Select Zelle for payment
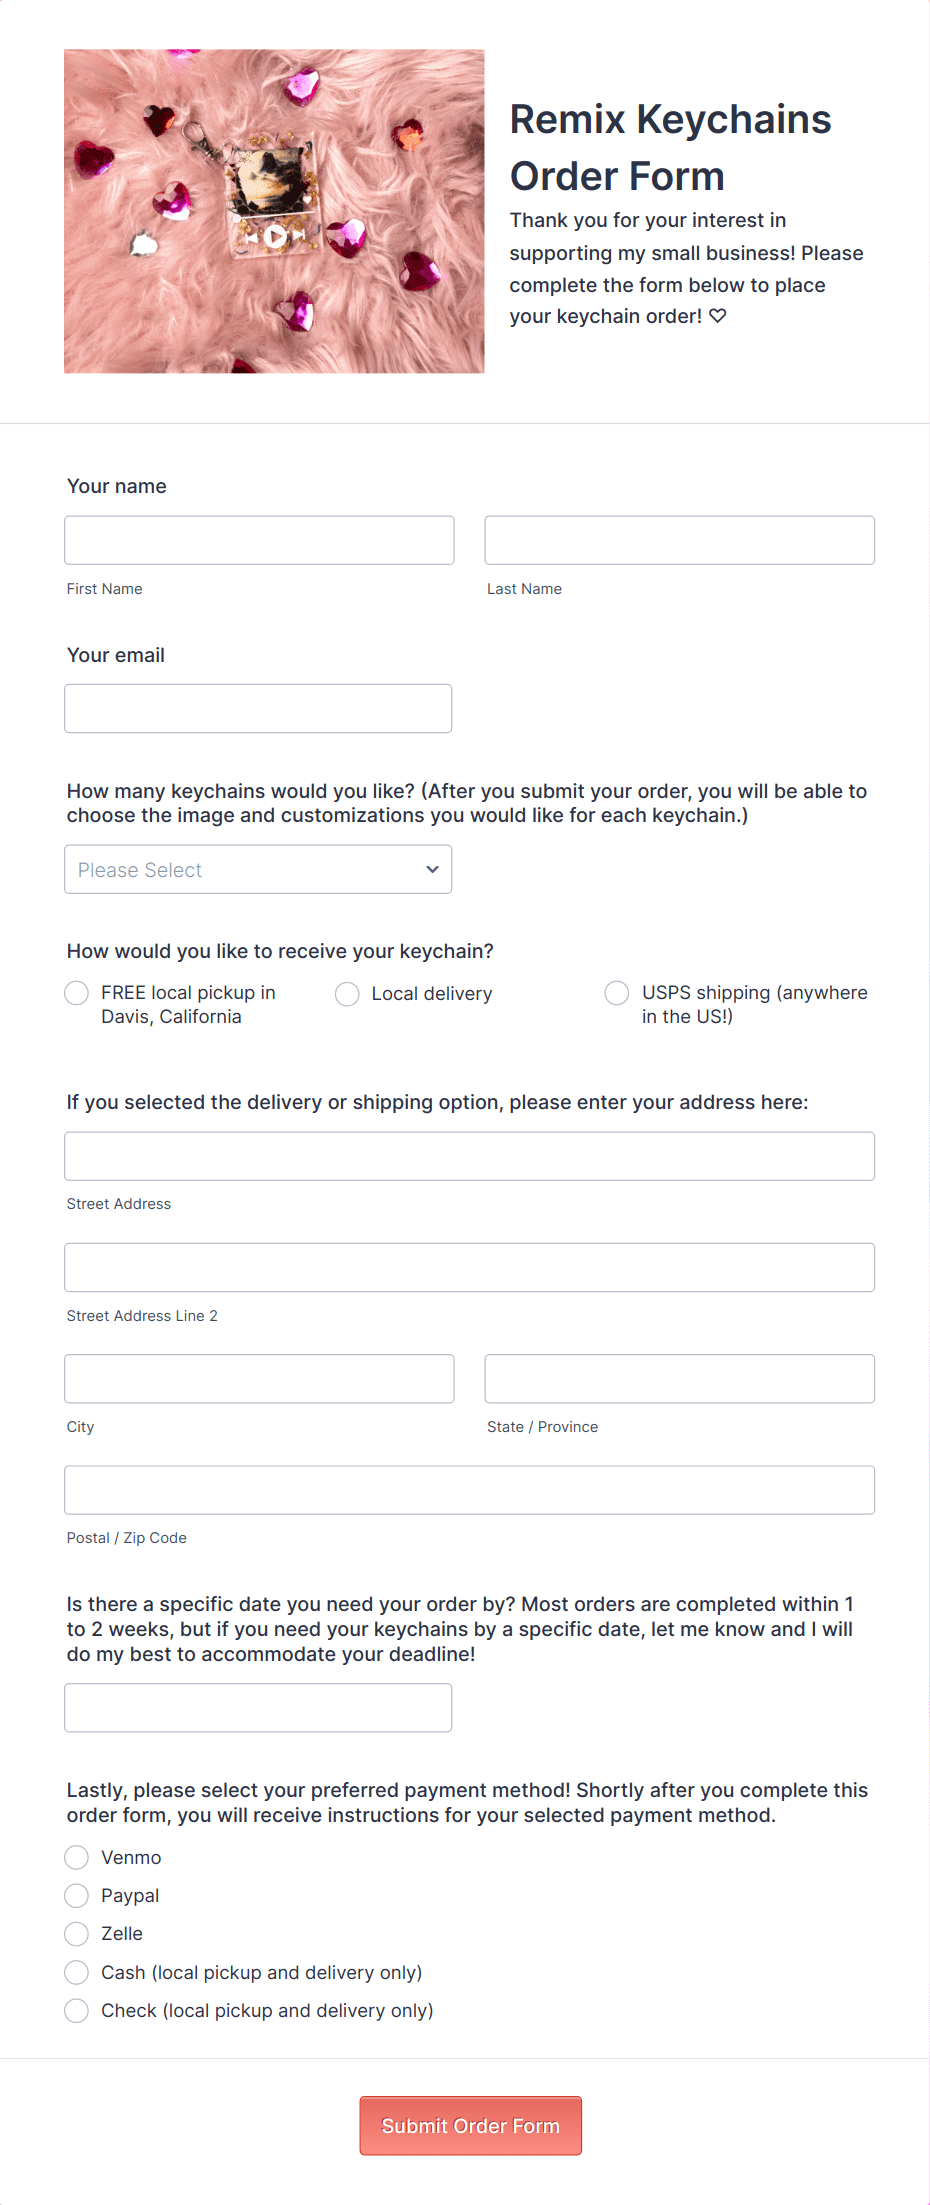This screenshot has width=930, height=2205. click(x=76, y=1933)
